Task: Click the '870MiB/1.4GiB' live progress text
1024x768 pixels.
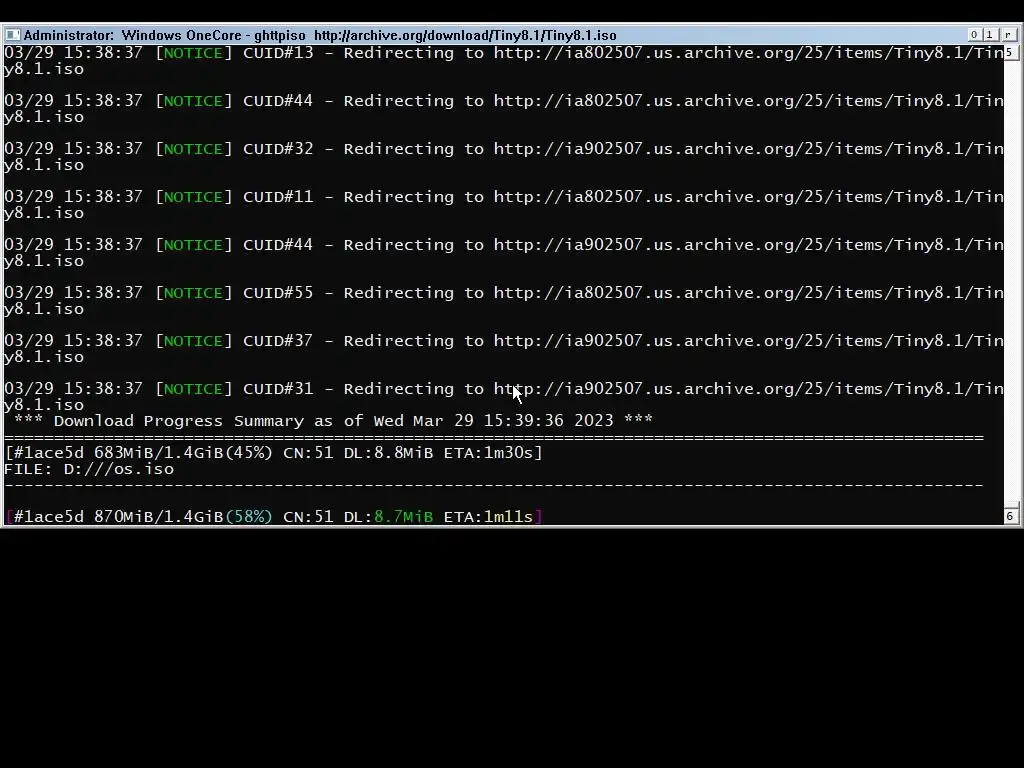Action: (159, 517)
